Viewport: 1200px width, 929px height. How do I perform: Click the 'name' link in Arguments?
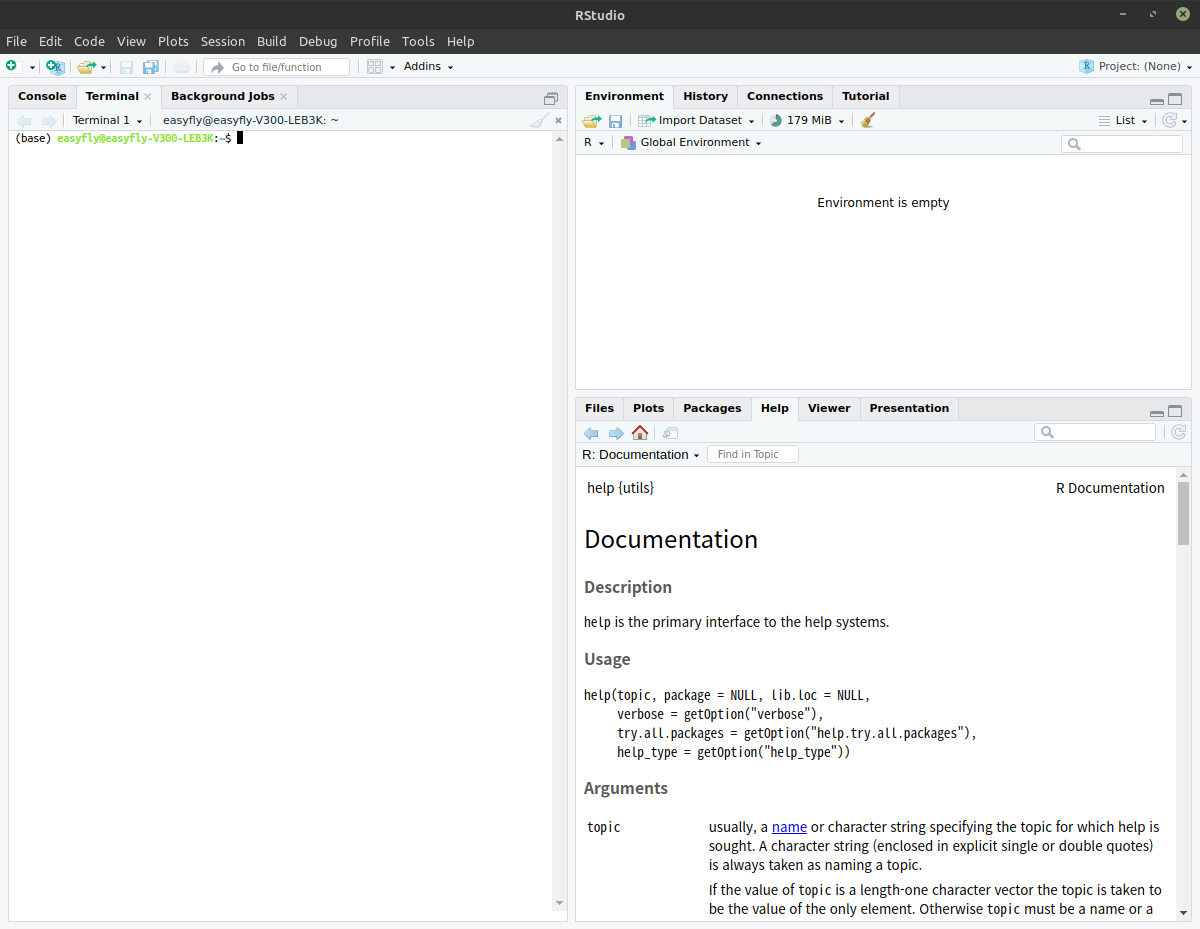pos(789,827)
